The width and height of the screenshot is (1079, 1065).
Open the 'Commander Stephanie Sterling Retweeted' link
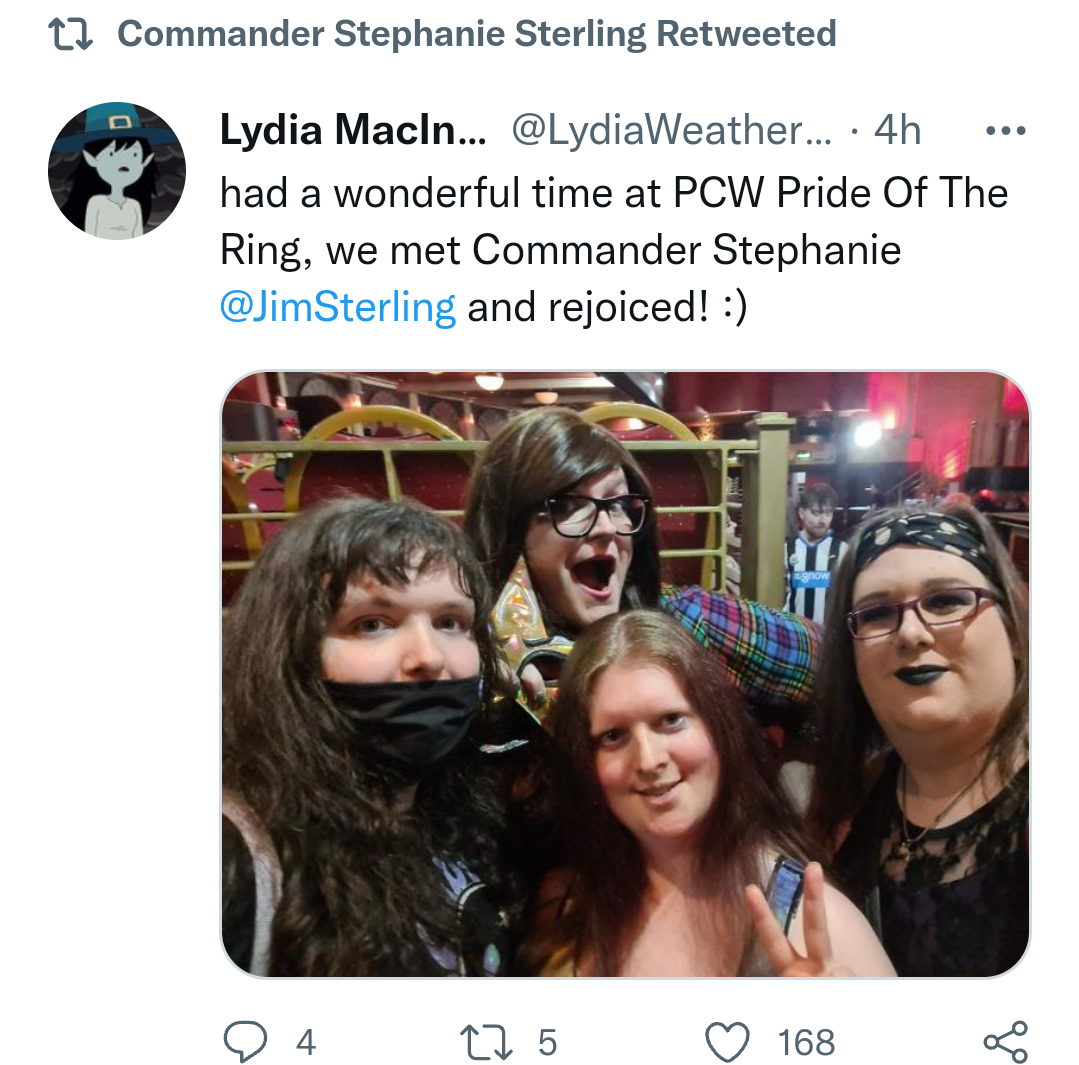(477, 34)
